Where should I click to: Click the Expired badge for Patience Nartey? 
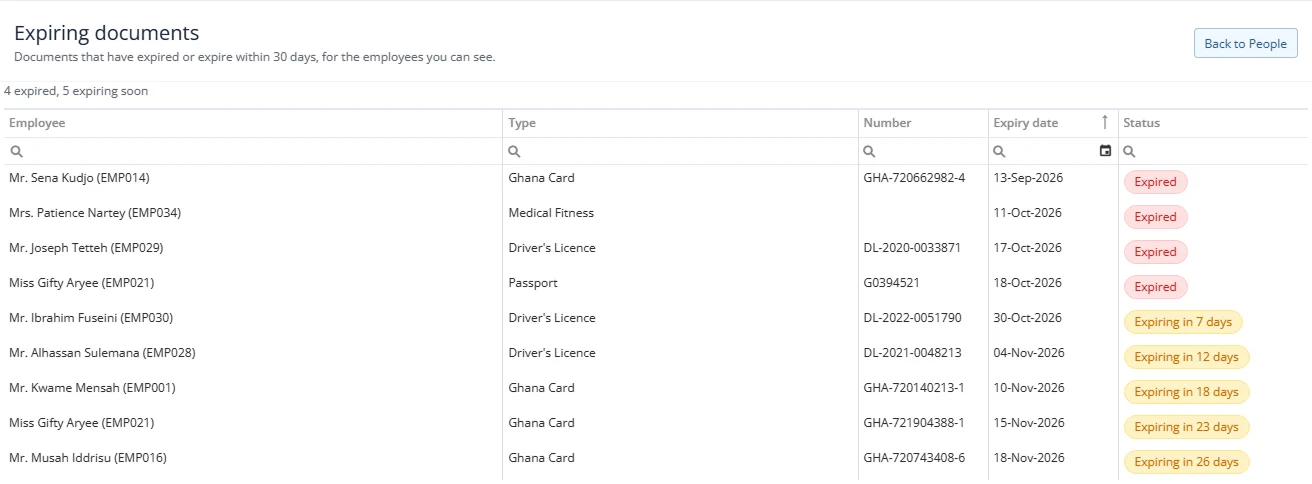tap(1155, 217)
